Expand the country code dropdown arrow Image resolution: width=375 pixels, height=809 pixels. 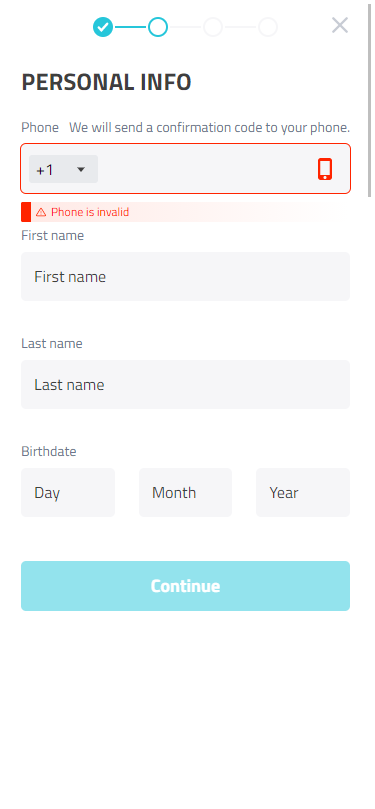tap(81, 169)
